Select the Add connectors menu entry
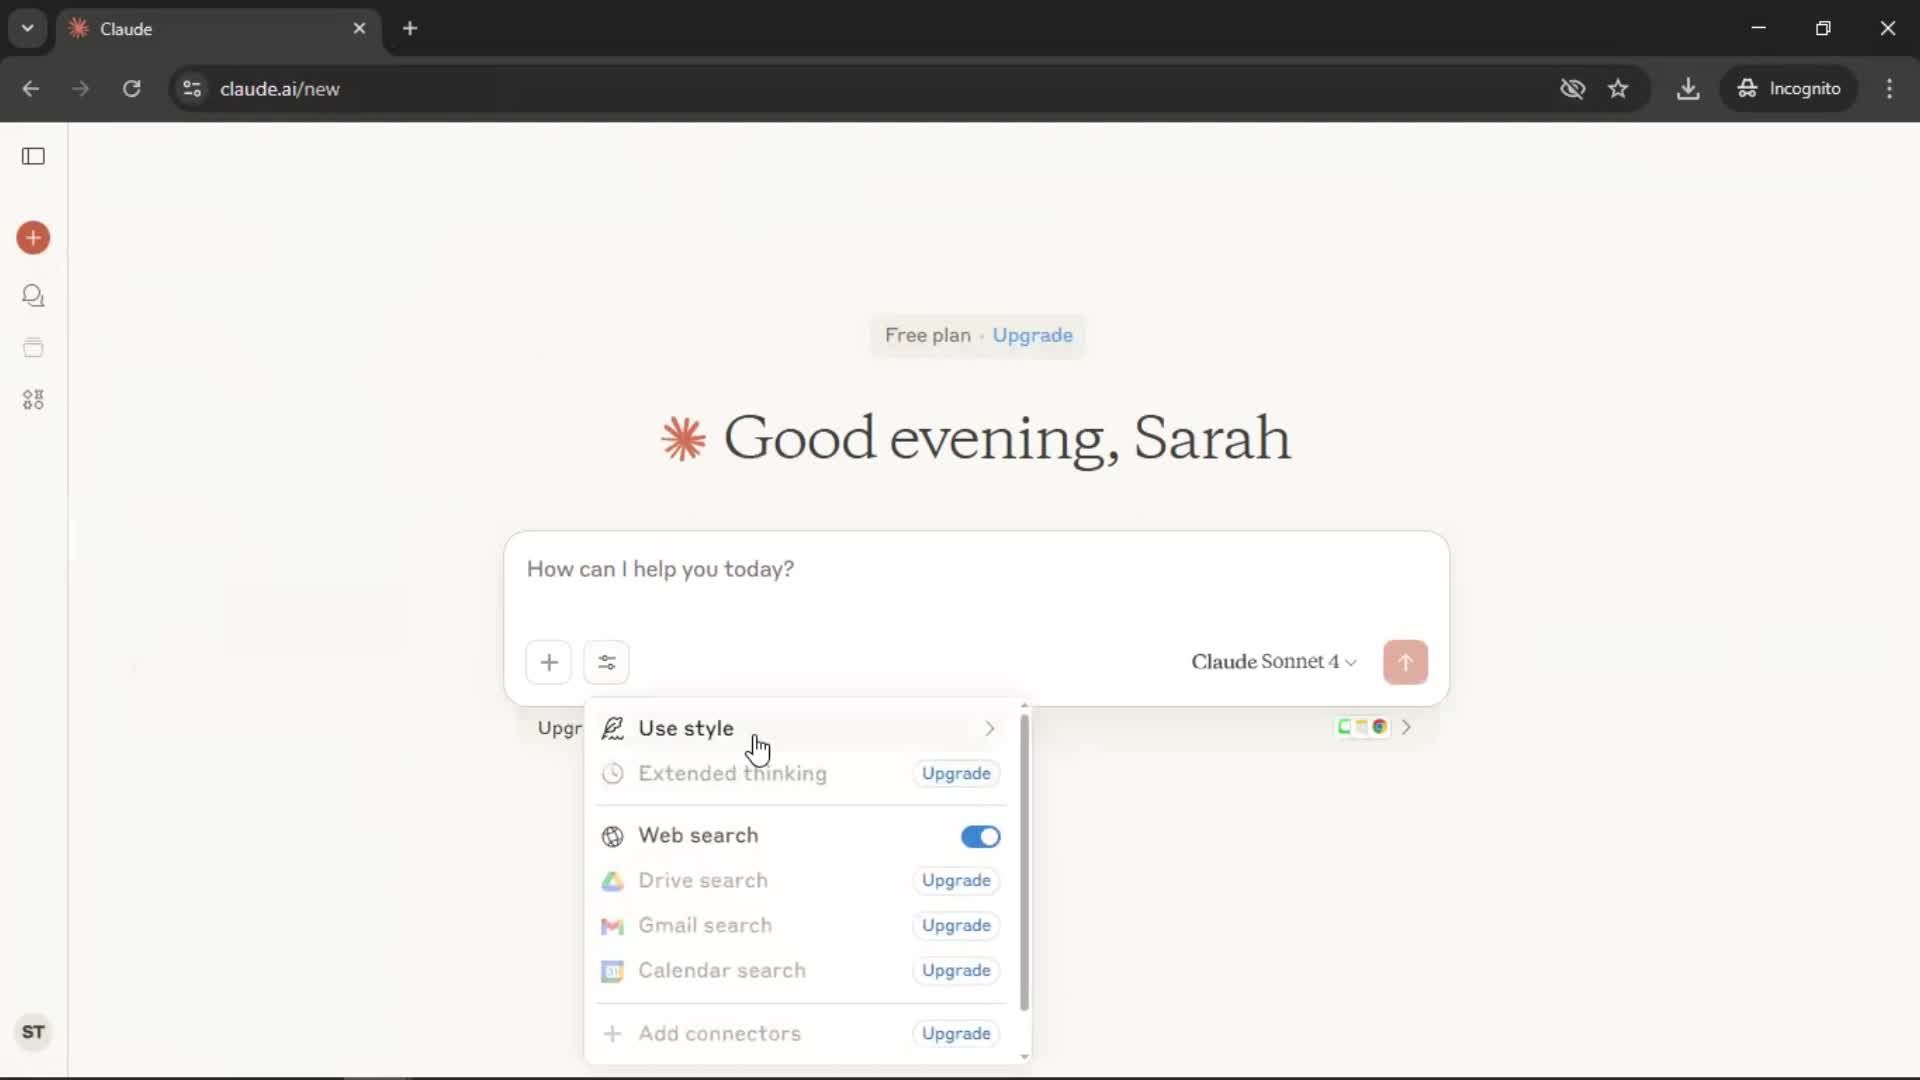 (x=800, y=1034)
